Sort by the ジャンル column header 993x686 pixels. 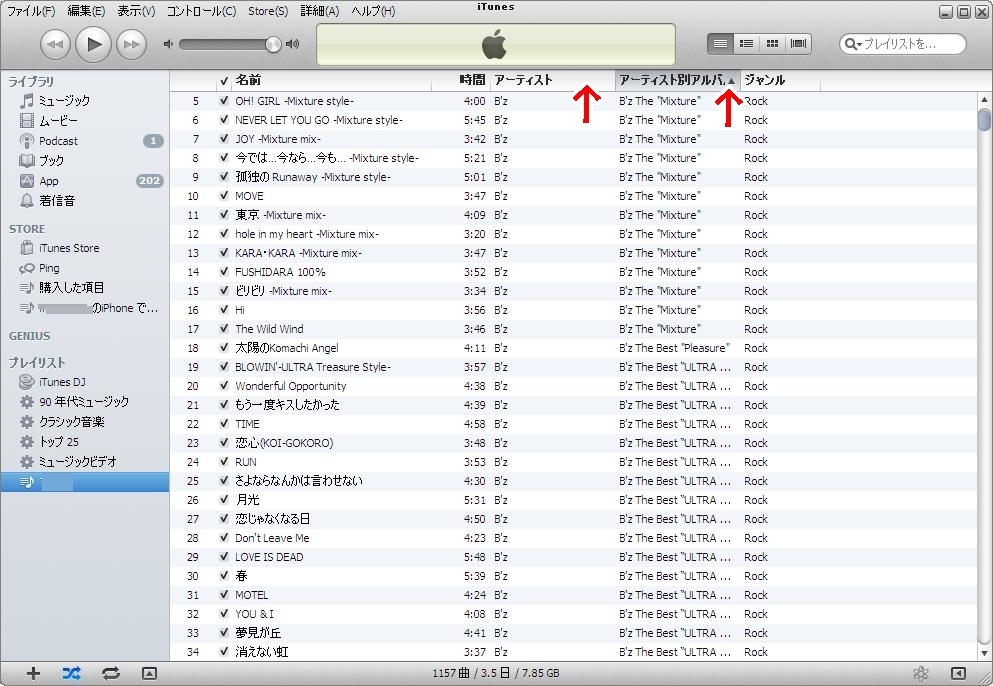pyautogui.click(x=780, y=80)
